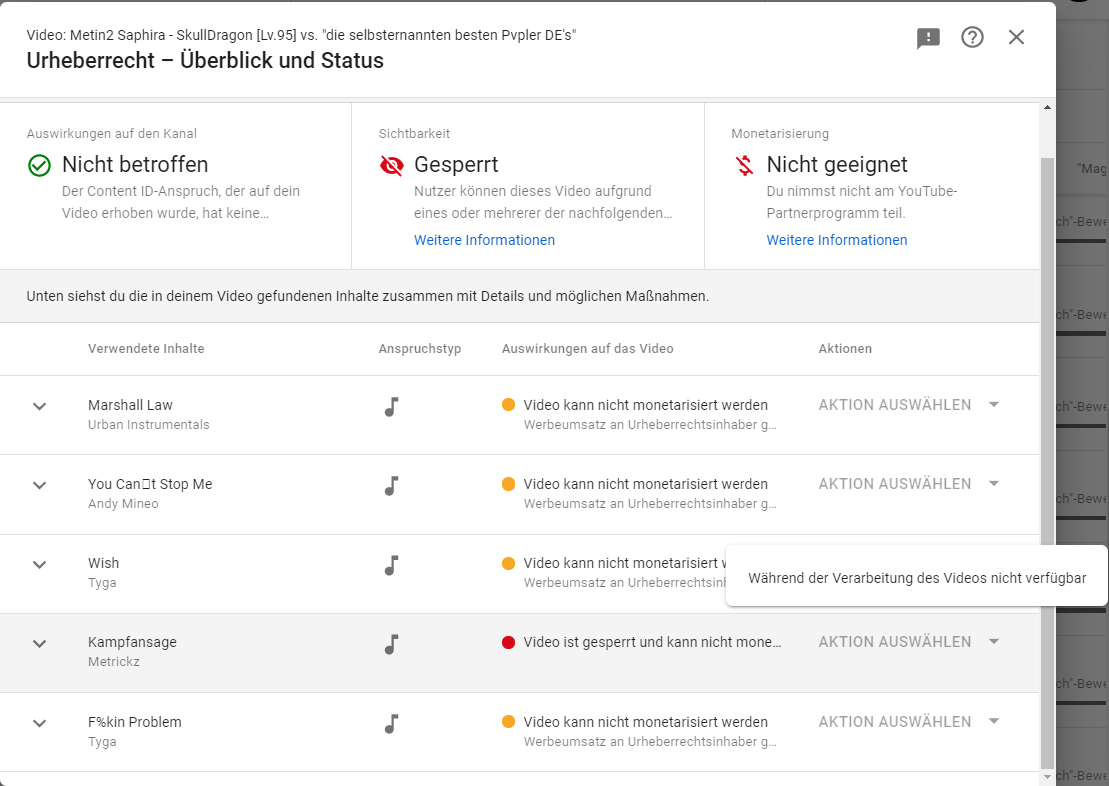This screenshot has height=786, width=1109.
Task: Click orange status dot in Marshall Law row
Action: click(508, 405)
